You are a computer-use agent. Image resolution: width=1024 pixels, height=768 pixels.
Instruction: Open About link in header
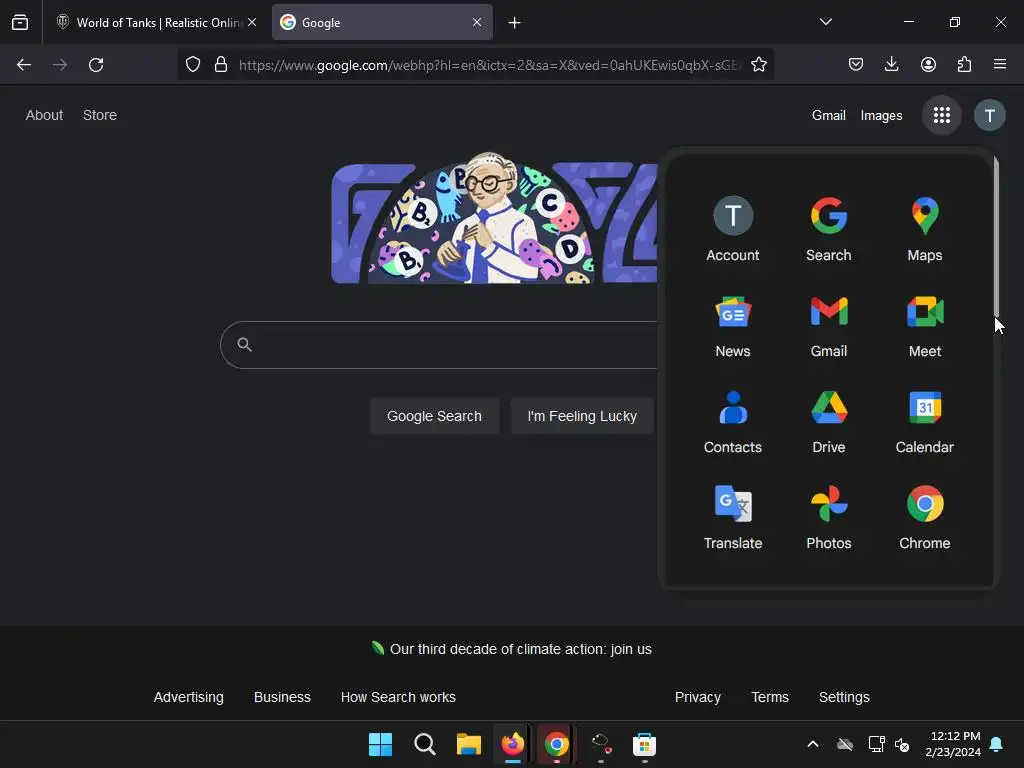pos(44,115)
